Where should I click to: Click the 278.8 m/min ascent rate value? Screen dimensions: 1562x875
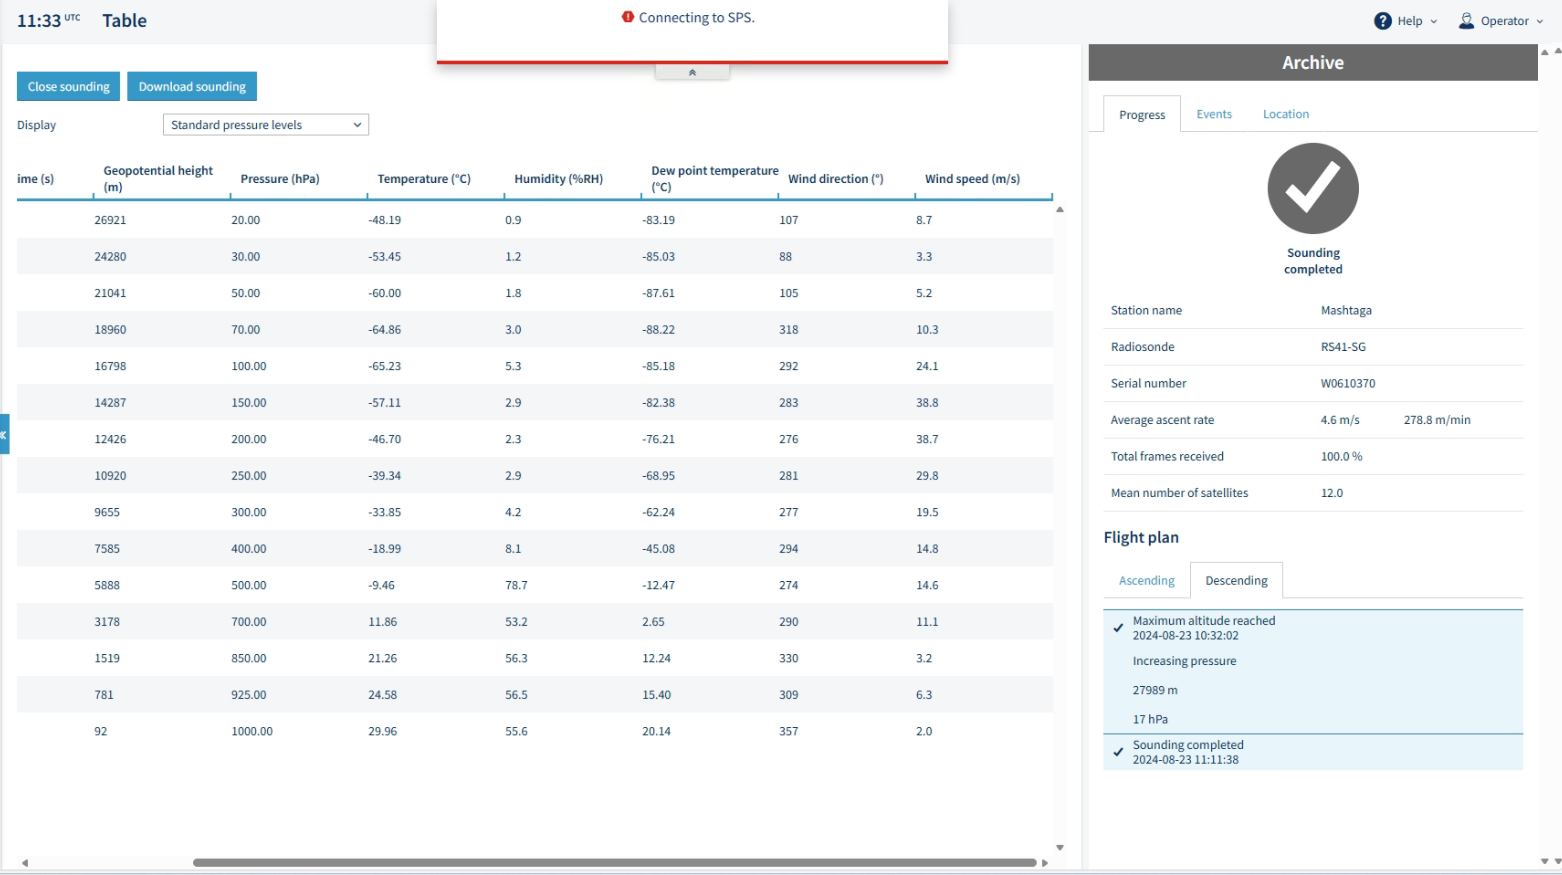(1437, 420)
